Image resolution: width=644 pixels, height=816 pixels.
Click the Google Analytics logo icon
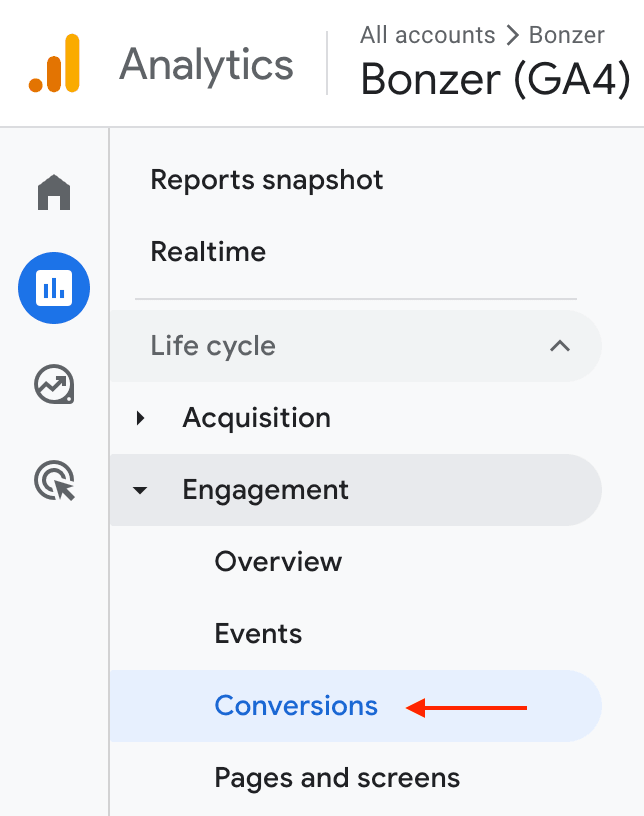pyautogui.click(x=54, y=63)
